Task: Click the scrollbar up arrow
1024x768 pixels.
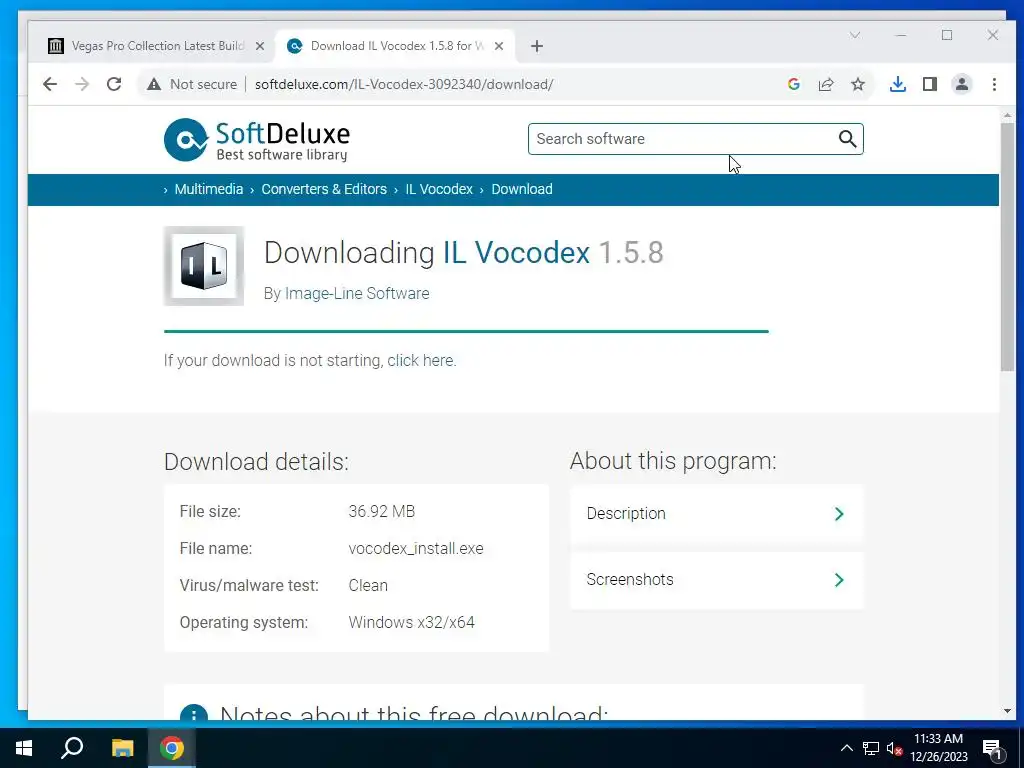Action: click(1007, 115)
